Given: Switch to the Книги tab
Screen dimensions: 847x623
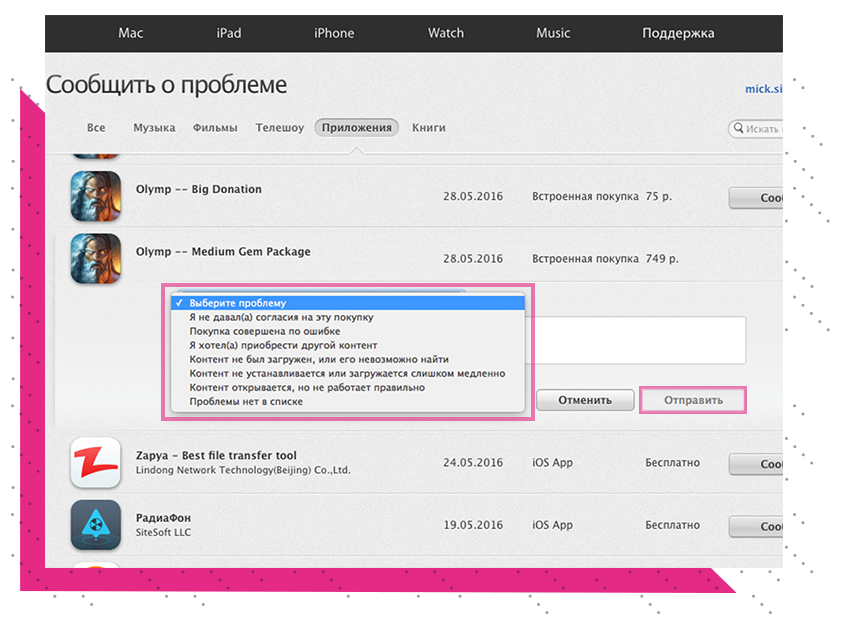Looking at the screenshot, I should pyautogui.click(x=428, y=128).
